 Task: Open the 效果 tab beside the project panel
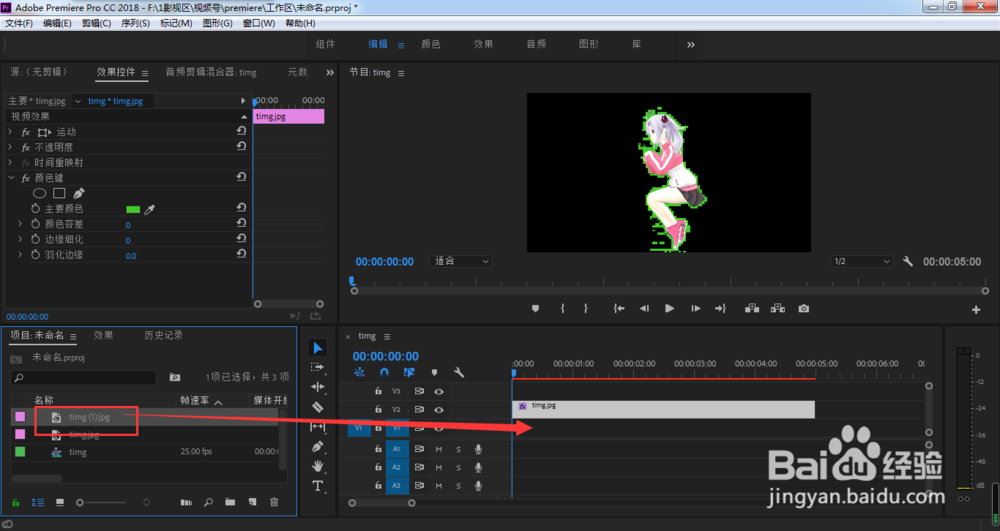[x=103, y=335]
